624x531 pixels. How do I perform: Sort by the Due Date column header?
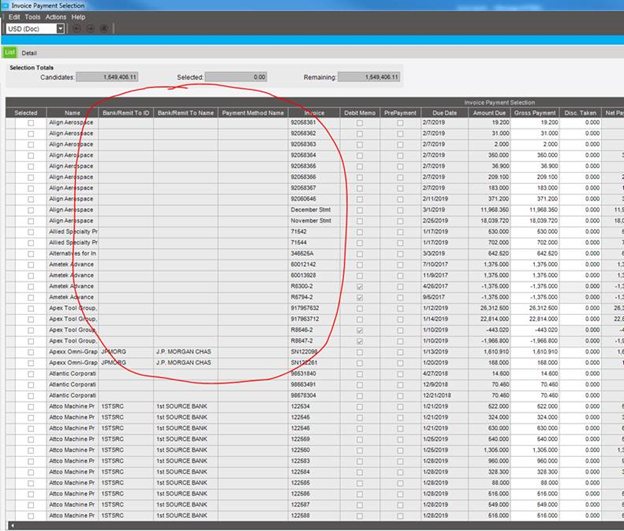click(x=445, y=113)
